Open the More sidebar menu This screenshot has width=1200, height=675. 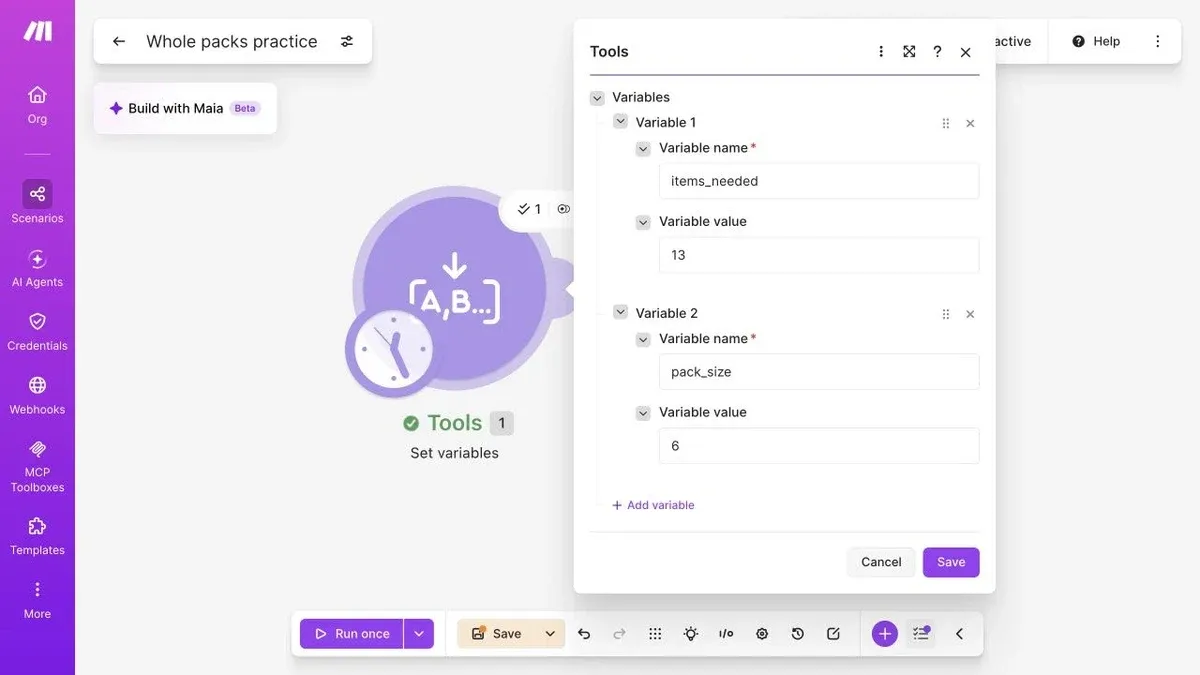click(37, 600)
